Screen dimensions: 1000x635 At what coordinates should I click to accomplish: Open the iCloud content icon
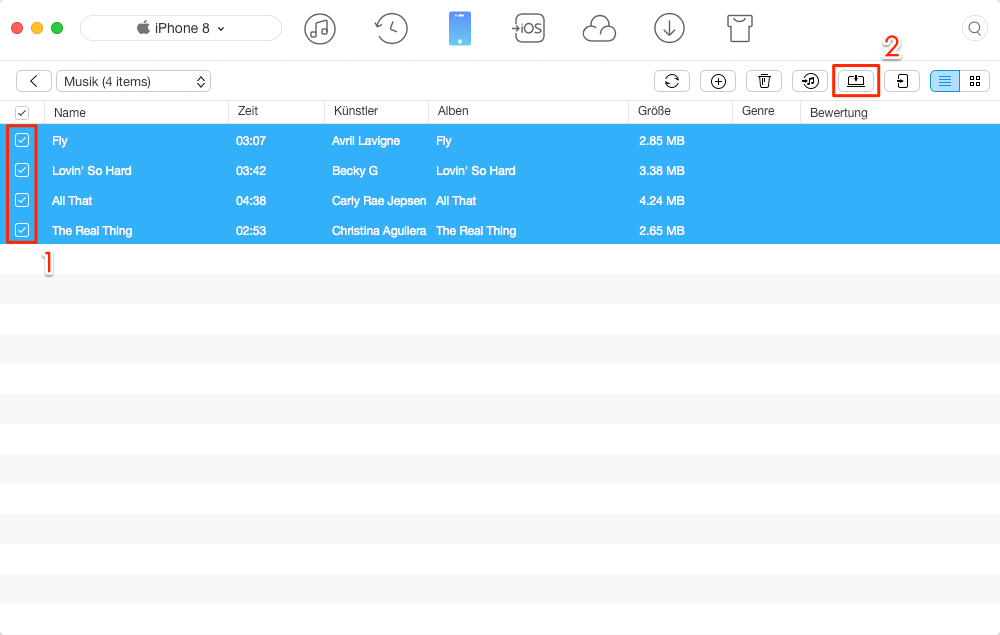[599, 29]
